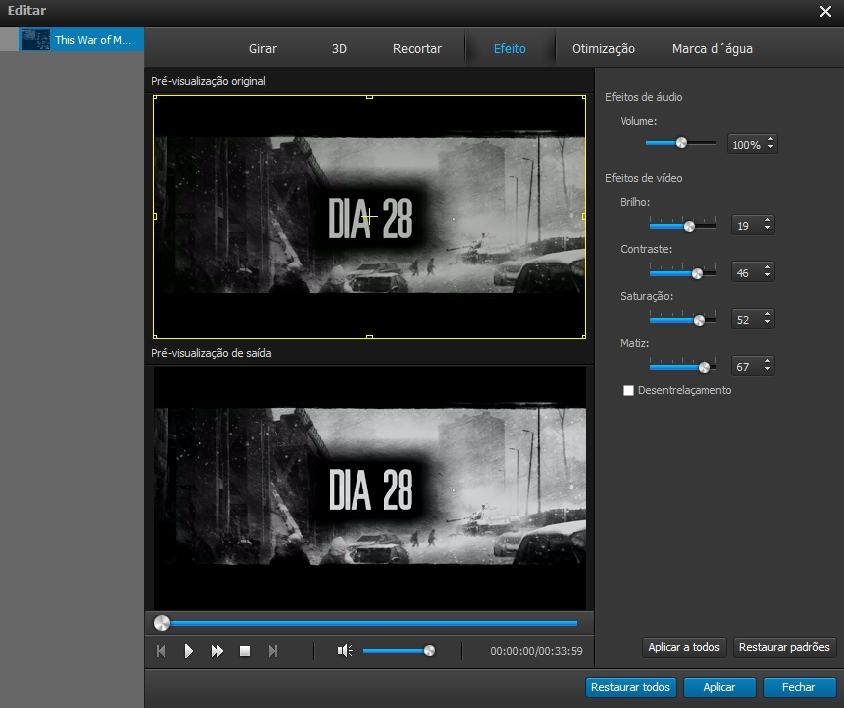Image resolution: width=844 pixels, height=708 pixels.
Task: Click the Saturação slider handle
Action: (699, 321)
